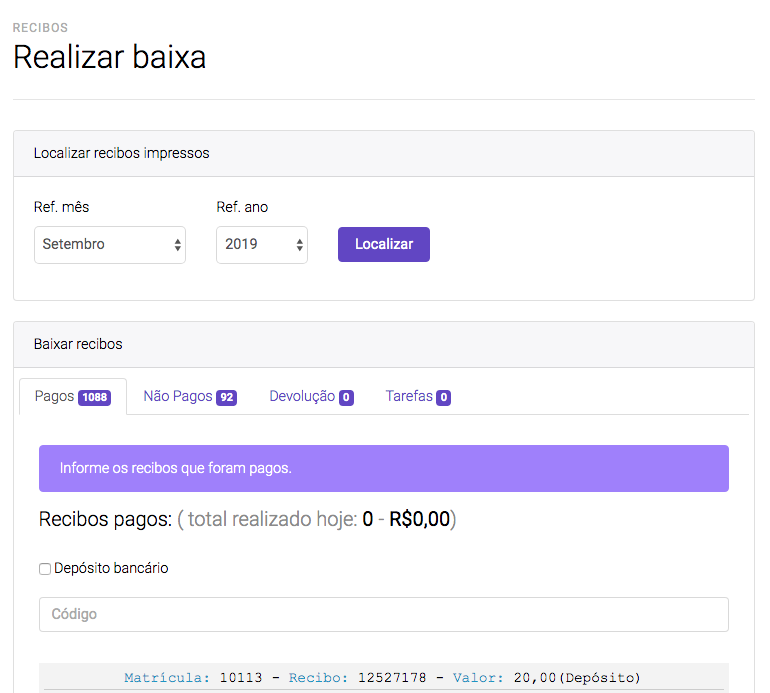Focus the Código input field
This screenshot has width=770, height=693.
coord(383,614)
